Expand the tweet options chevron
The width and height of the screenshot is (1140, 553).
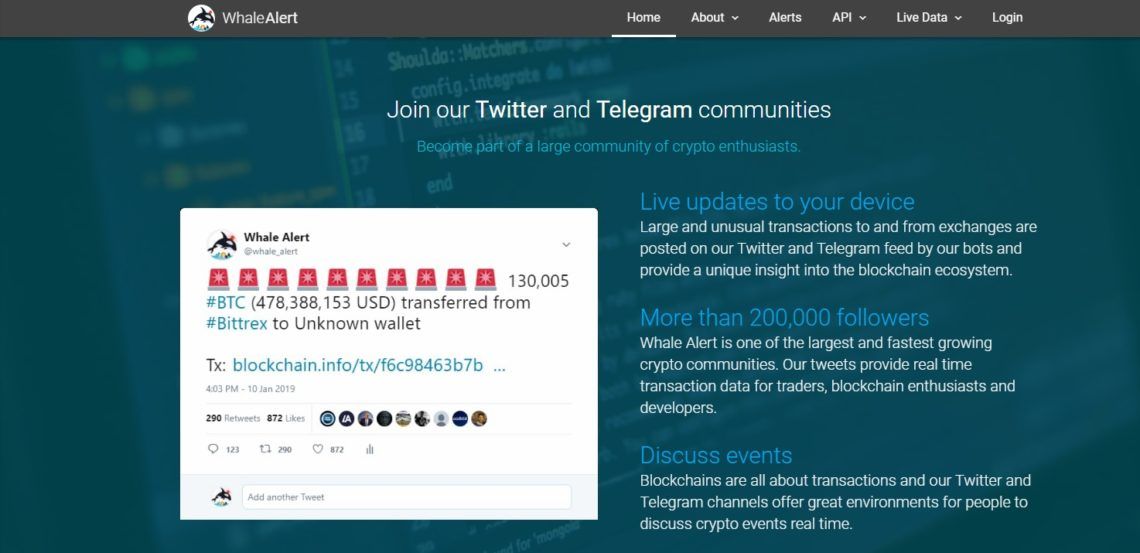(566, 245)
